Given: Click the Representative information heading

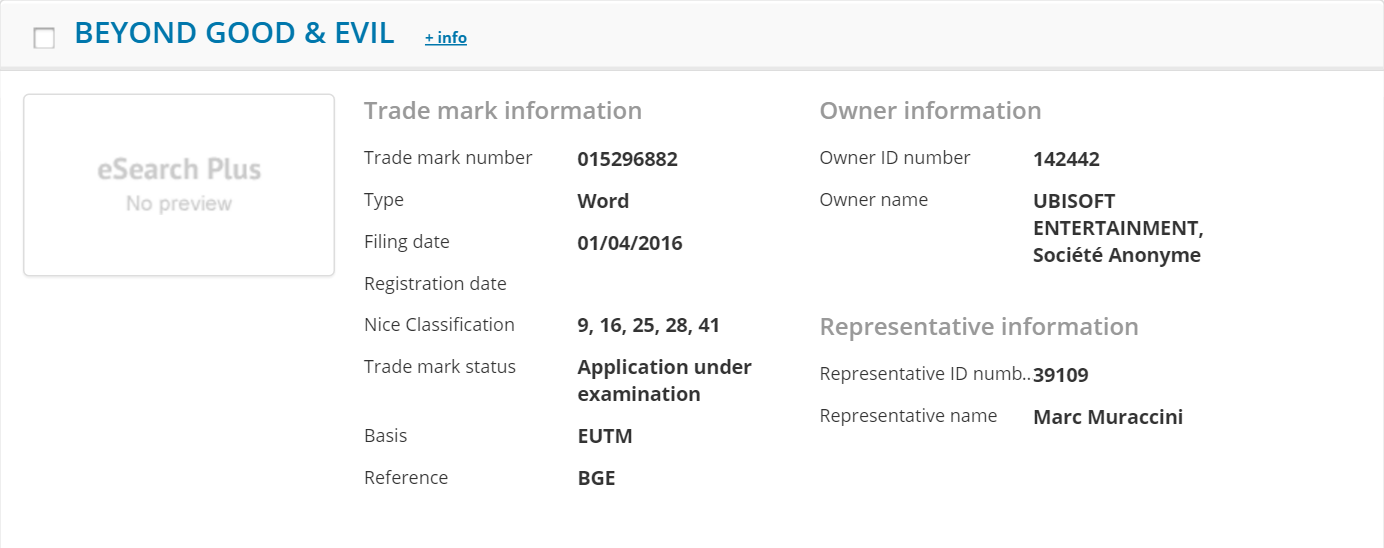Looking at the screenshot, I should click(x=978, y=327).
